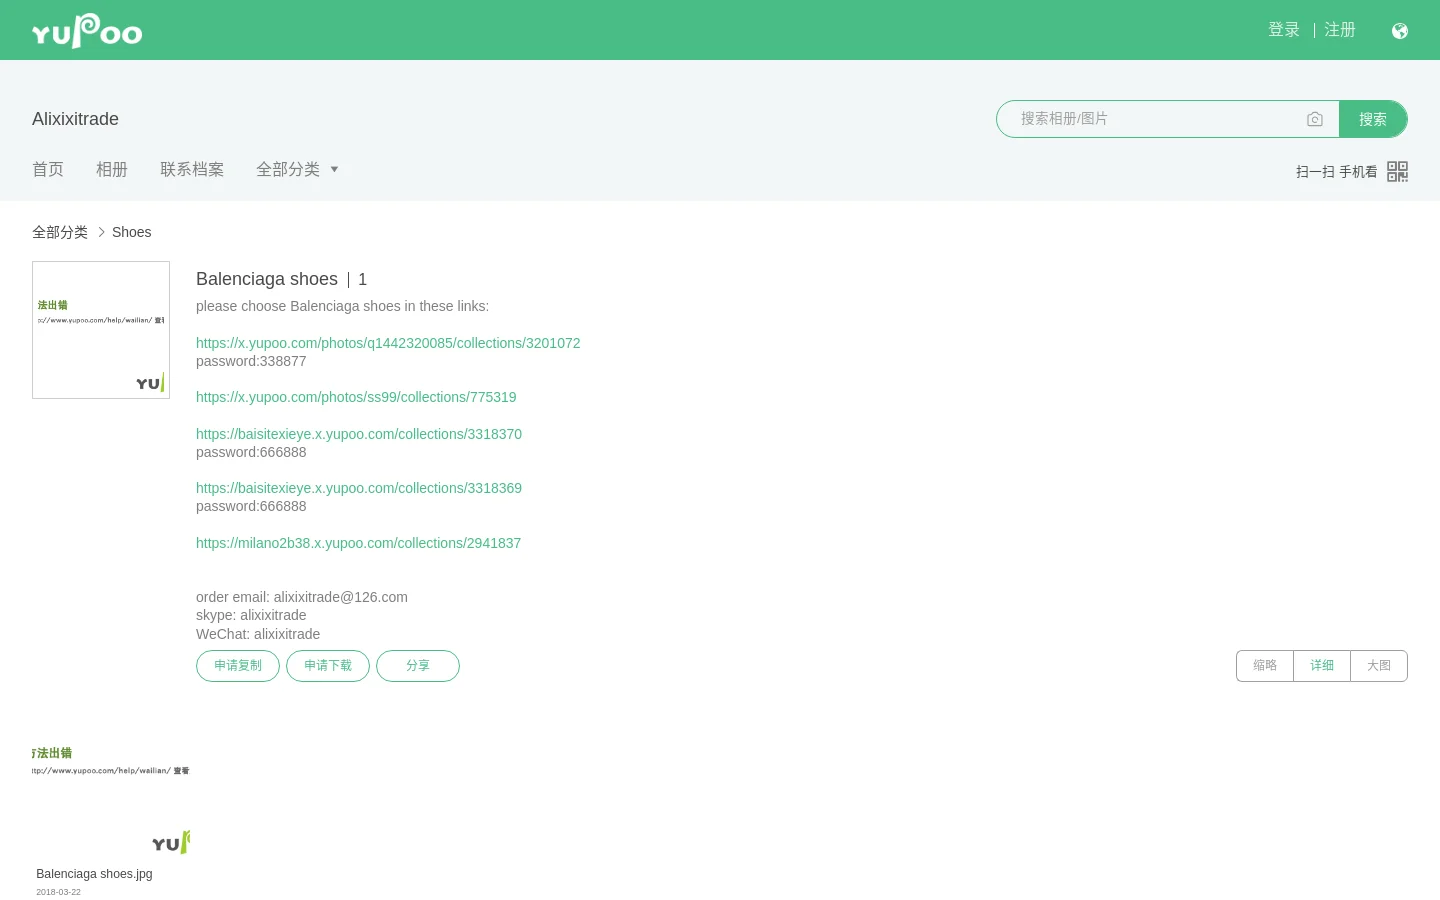1440x900 pixels.
Task: Open milano2b38 link ending 2941837
Action: click(x=358, y=543)
